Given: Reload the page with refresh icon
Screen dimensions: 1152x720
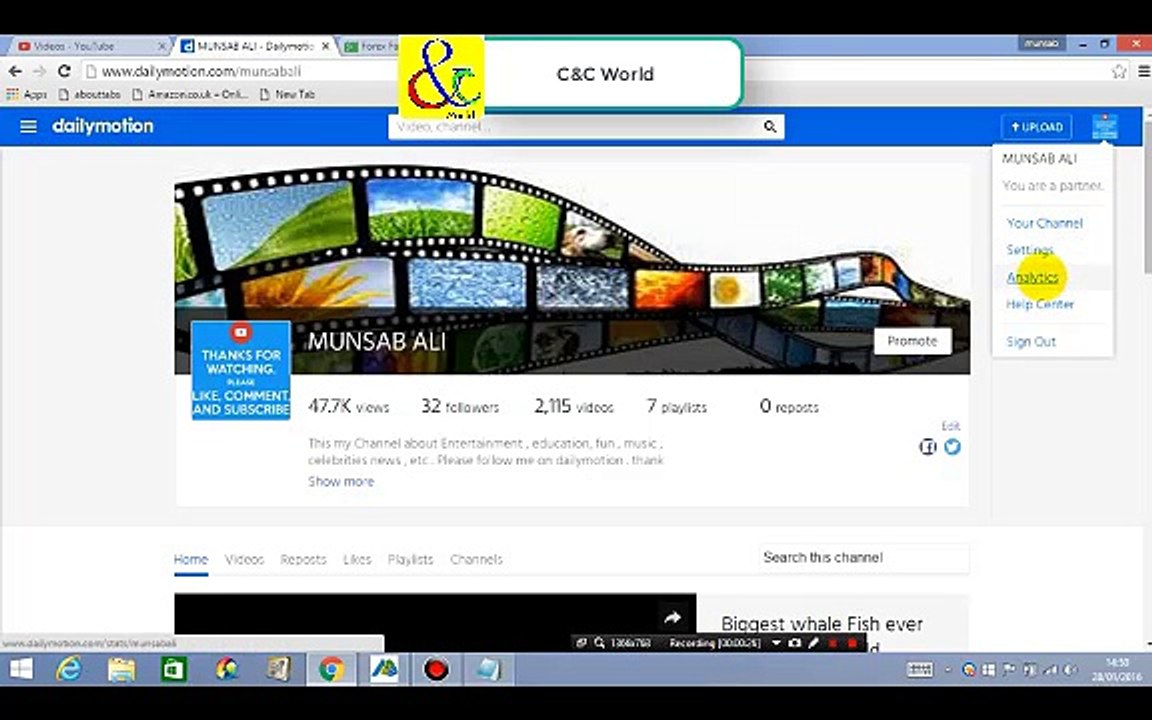Looking at the screenshot, I should (x=64, y=71).
